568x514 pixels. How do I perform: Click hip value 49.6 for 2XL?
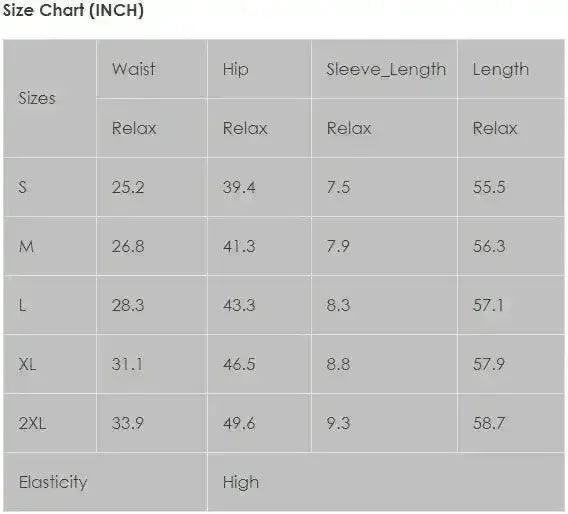tap(239, 423)
